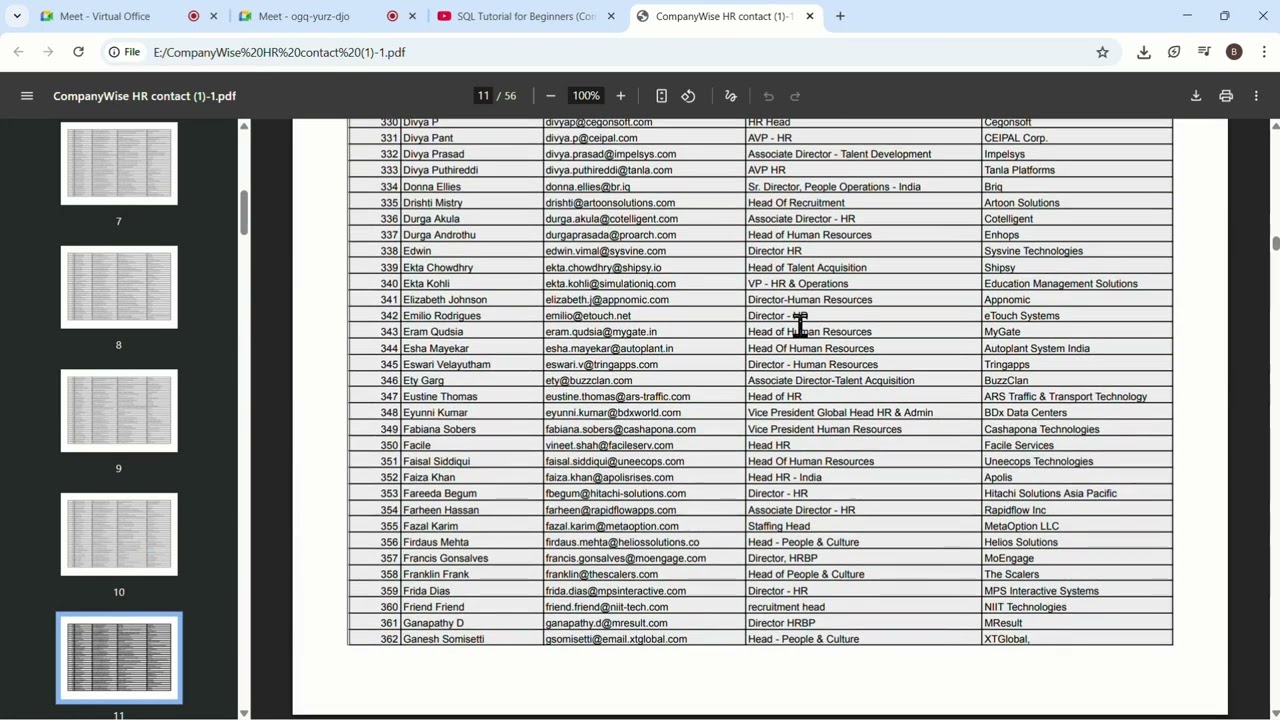Screen dimensions: 1280x720
Task: Open page 7 thumbnail
Action: (x=119, y=164)
